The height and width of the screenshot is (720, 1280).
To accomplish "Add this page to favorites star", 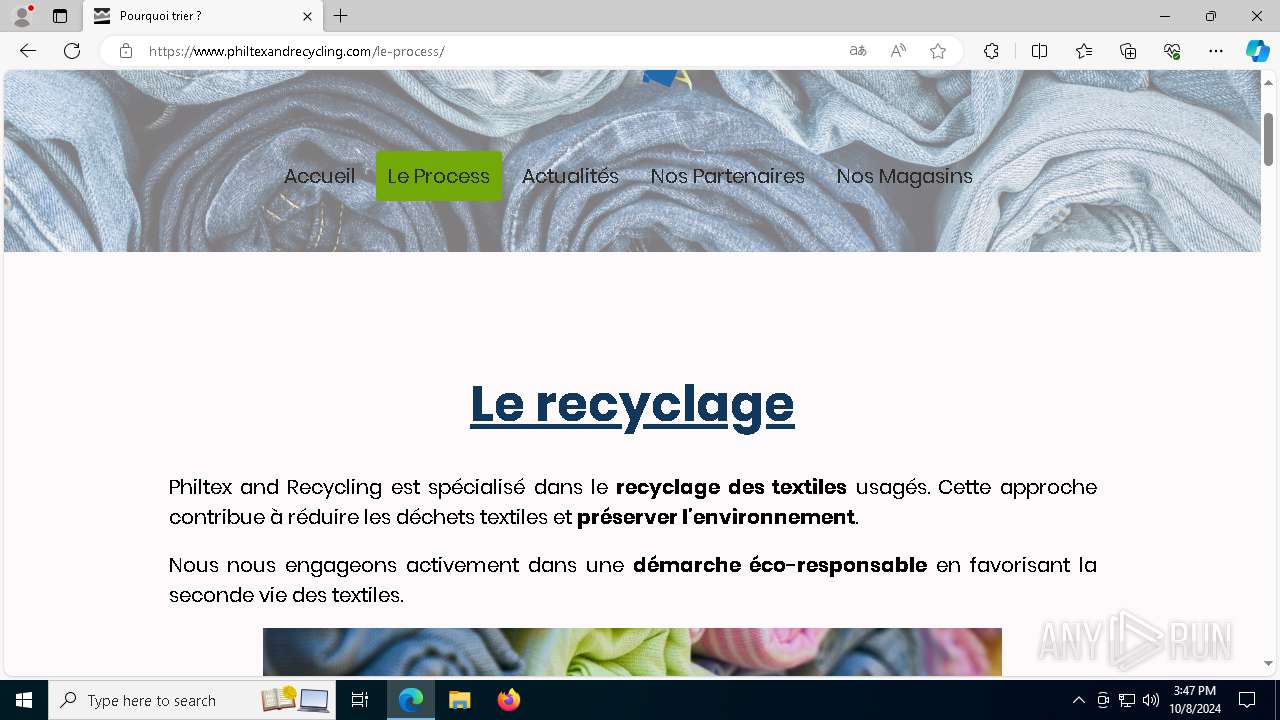I will (938, 51).
